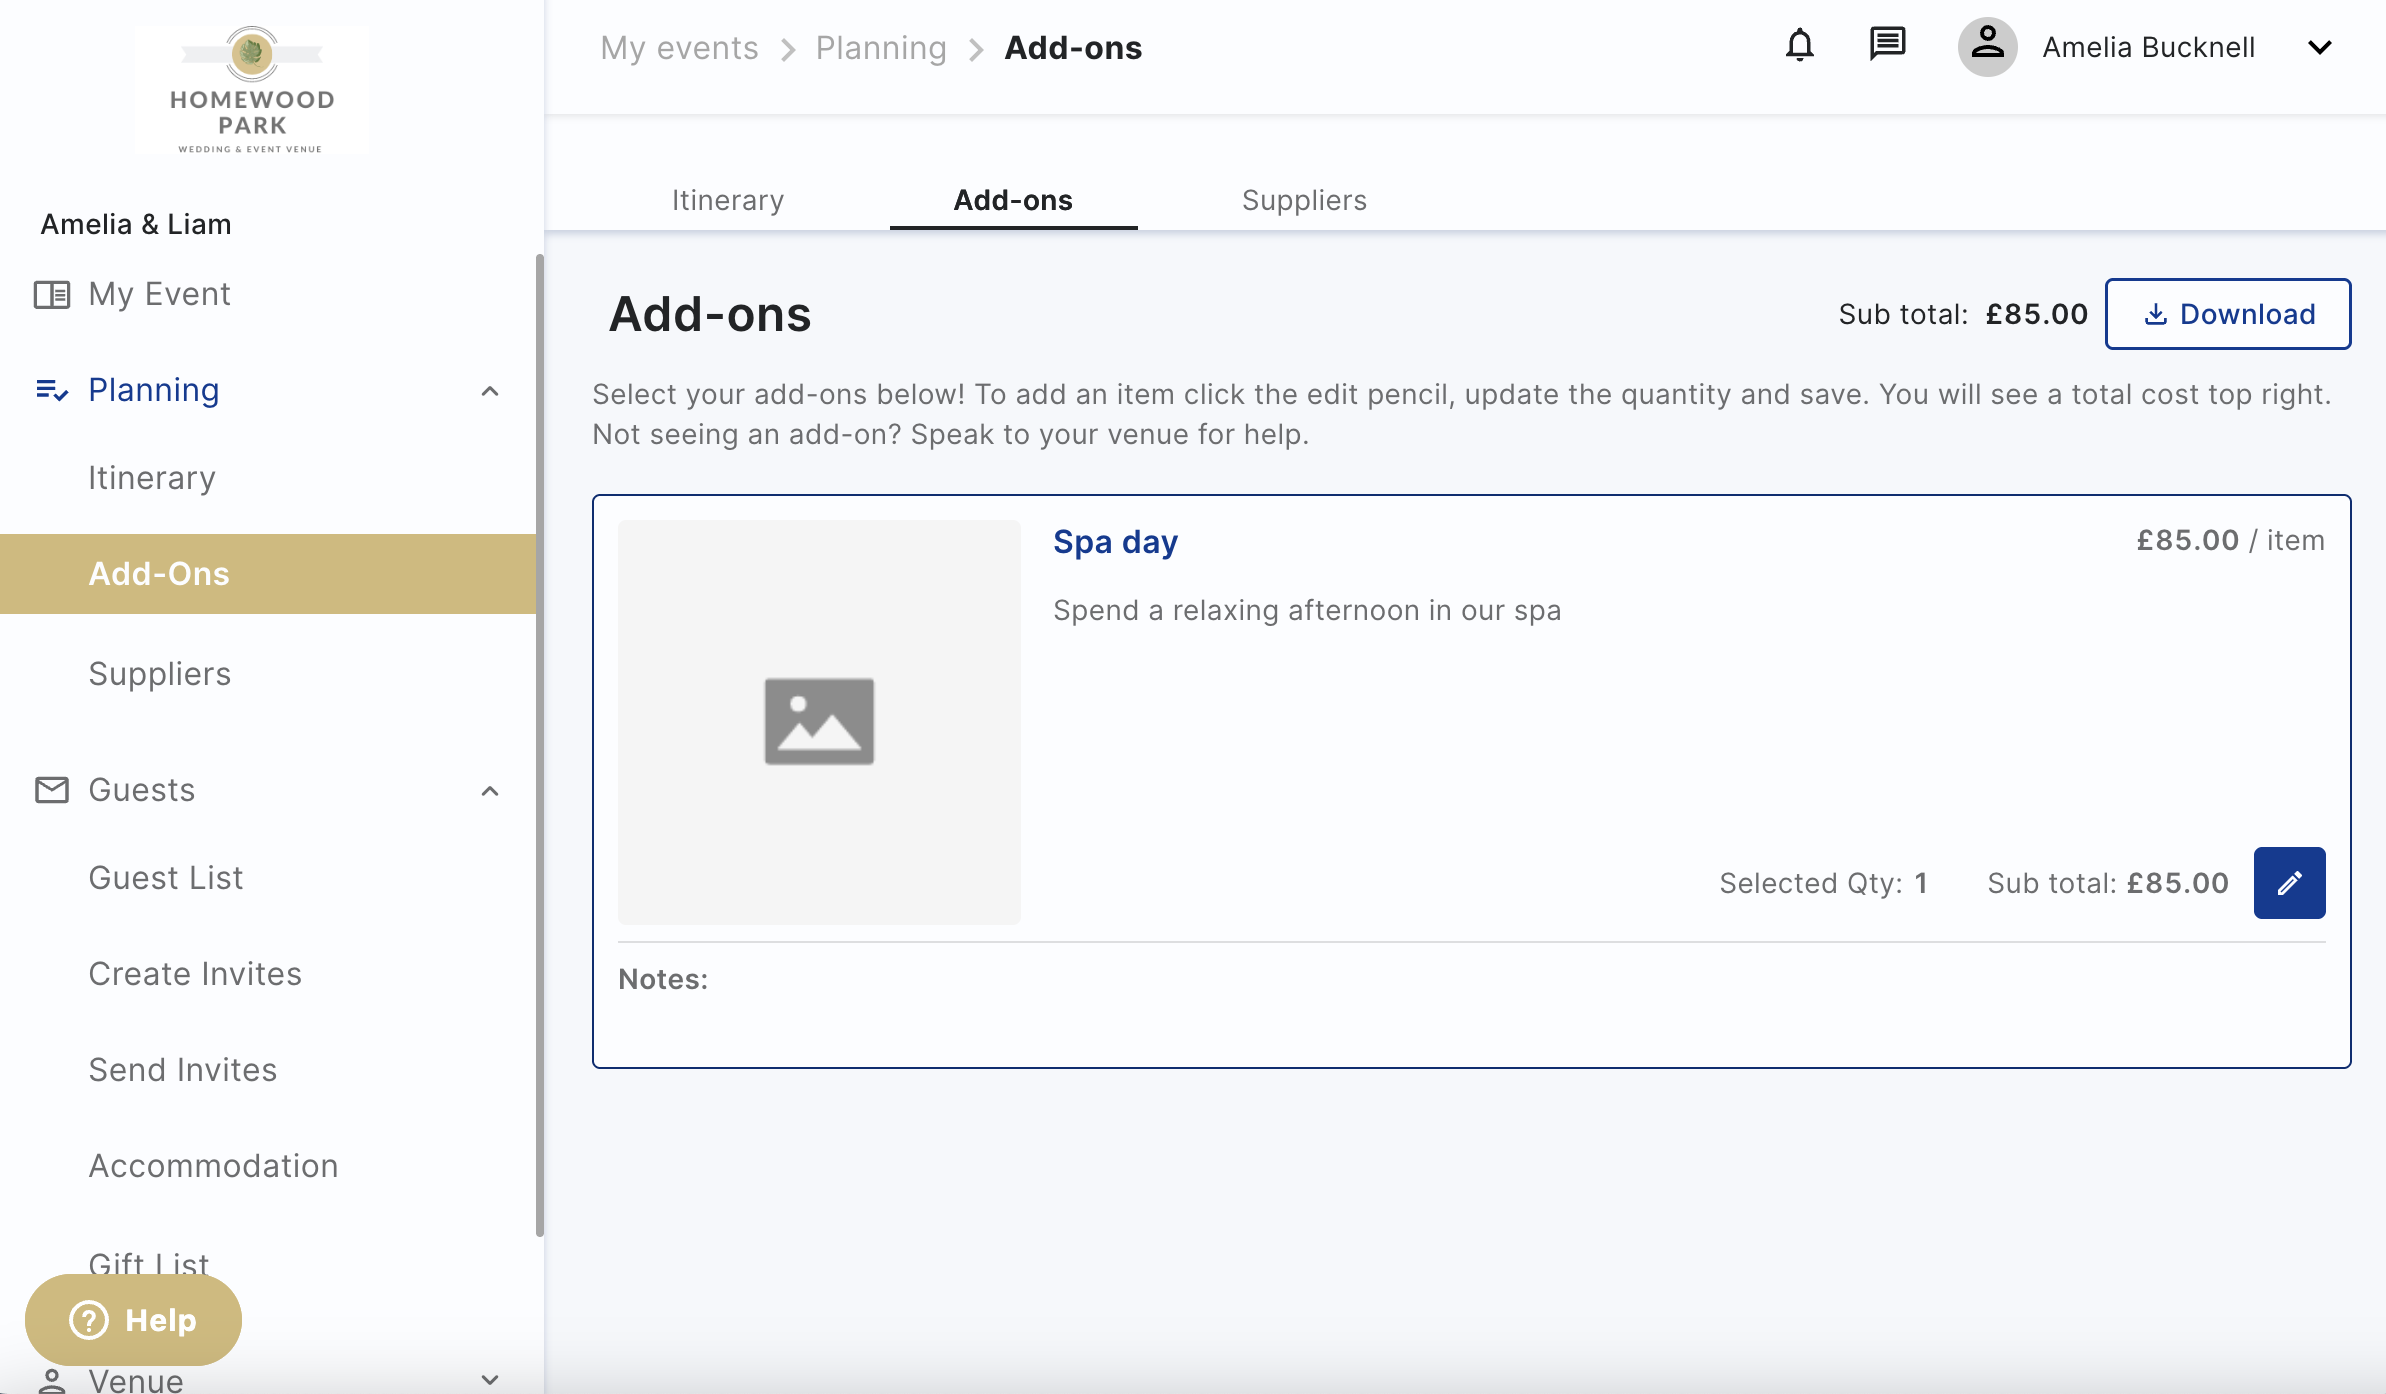Open Create Invites in sidebar

(x=195, y=974)
